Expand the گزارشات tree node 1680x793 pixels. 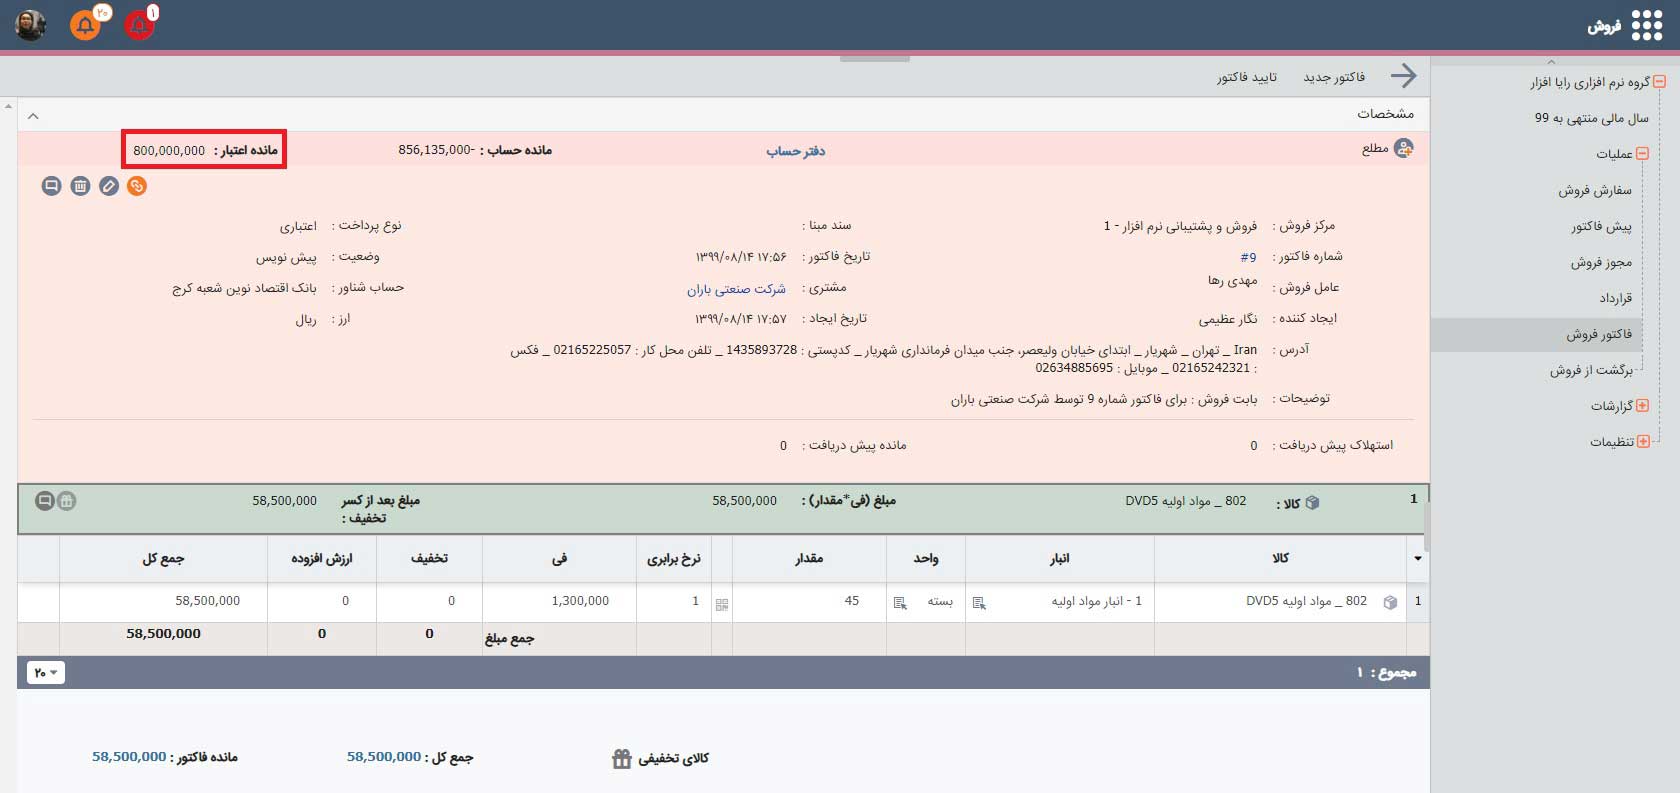pos(1642,406)
